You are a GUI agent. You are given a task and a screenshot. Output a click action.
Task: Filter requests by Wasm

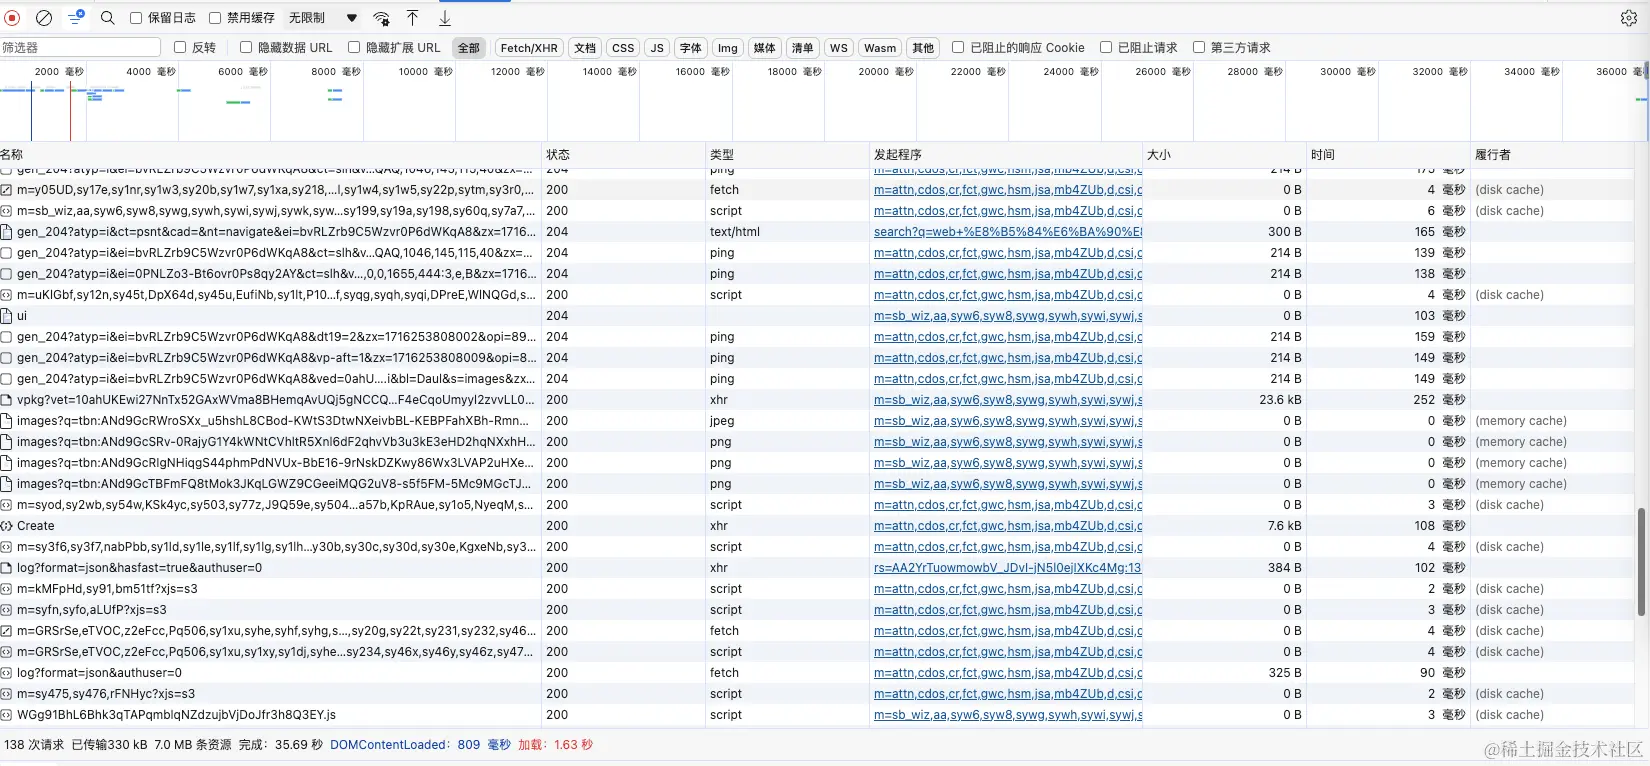880,48
